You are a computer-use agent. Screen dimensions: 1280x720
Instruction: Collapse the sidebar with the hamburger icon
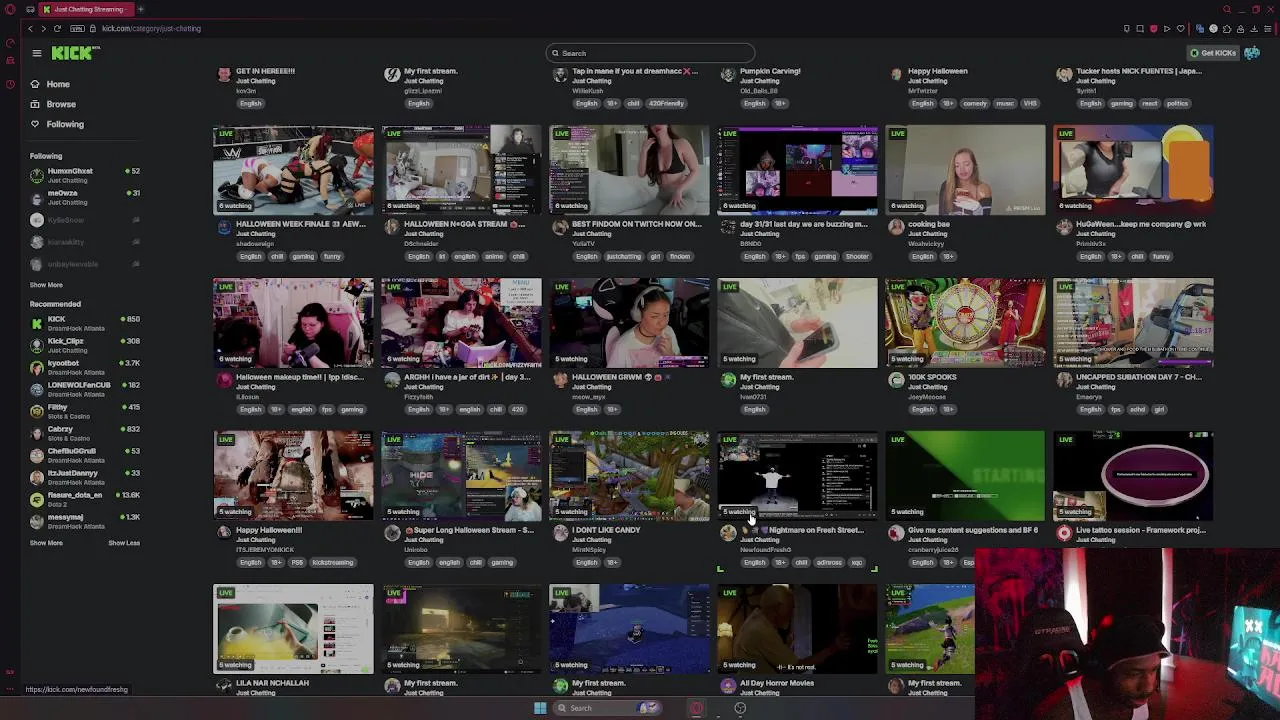pyautogui.click(x=36, y=53)
